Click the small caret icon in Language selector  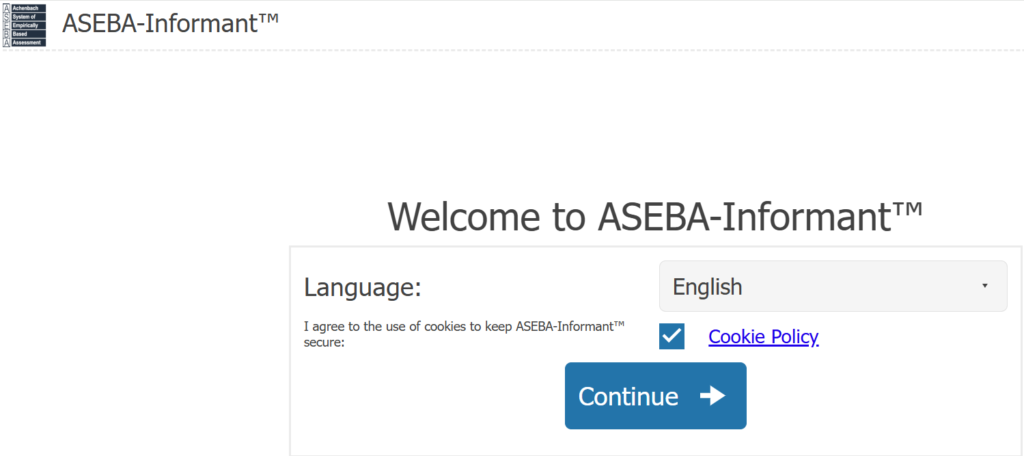coord(985,286)
